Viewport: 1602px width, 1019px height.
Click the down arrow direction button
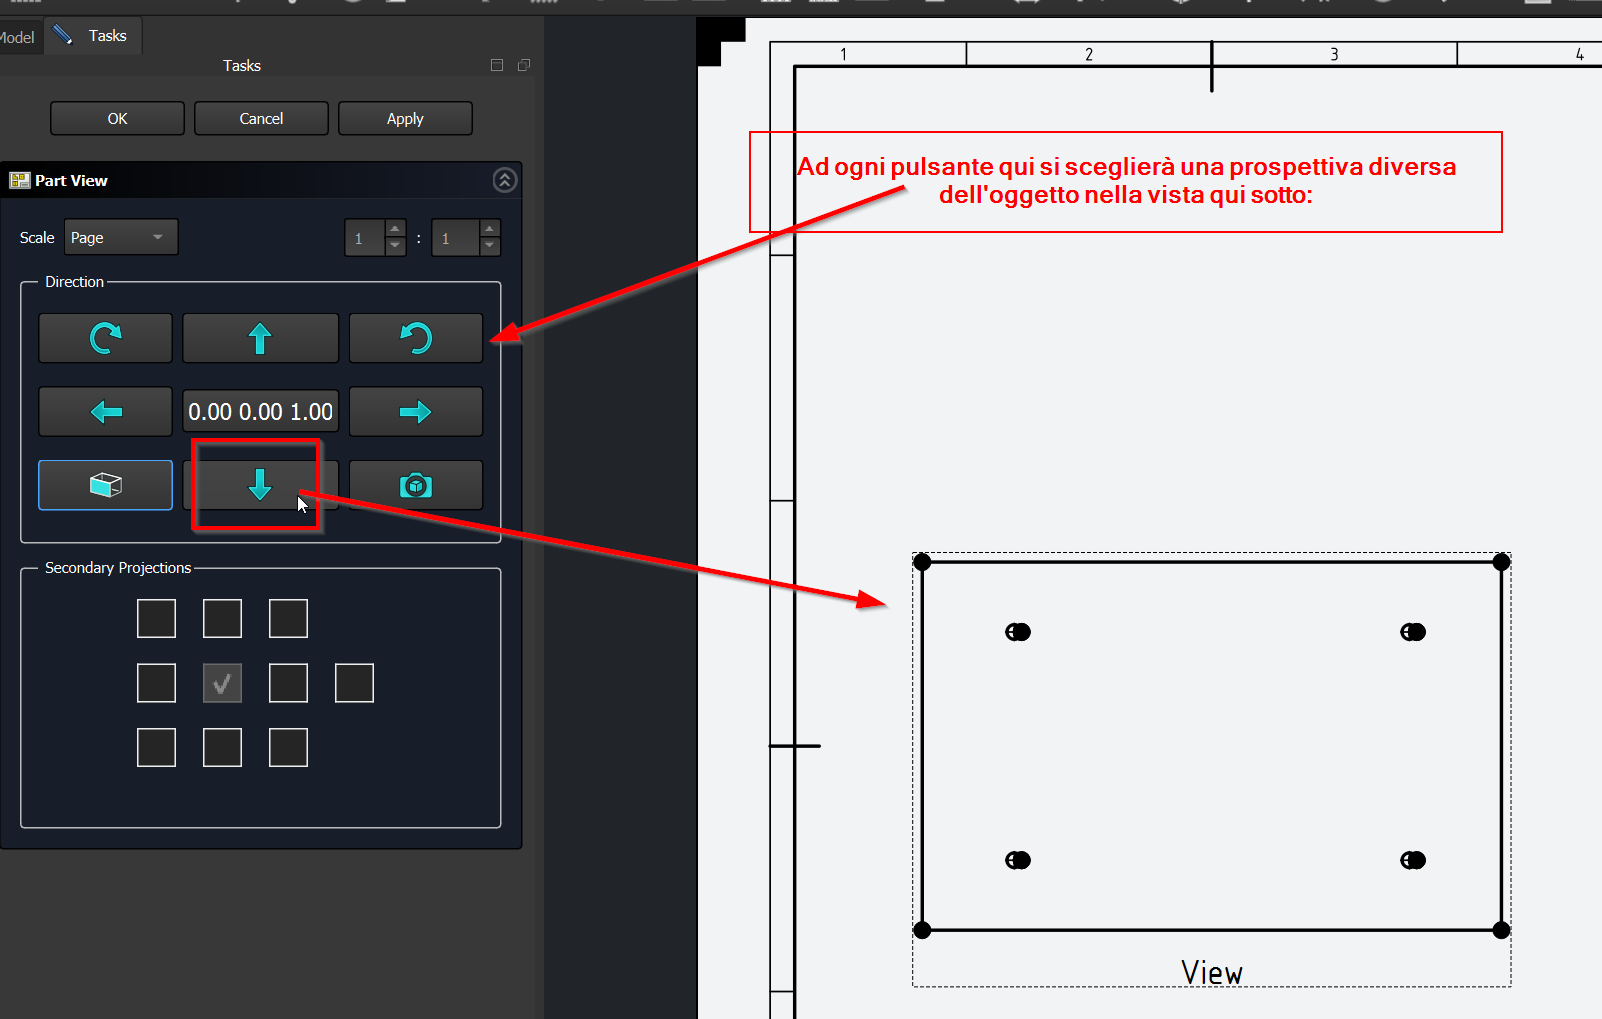[x=260, y=485]
